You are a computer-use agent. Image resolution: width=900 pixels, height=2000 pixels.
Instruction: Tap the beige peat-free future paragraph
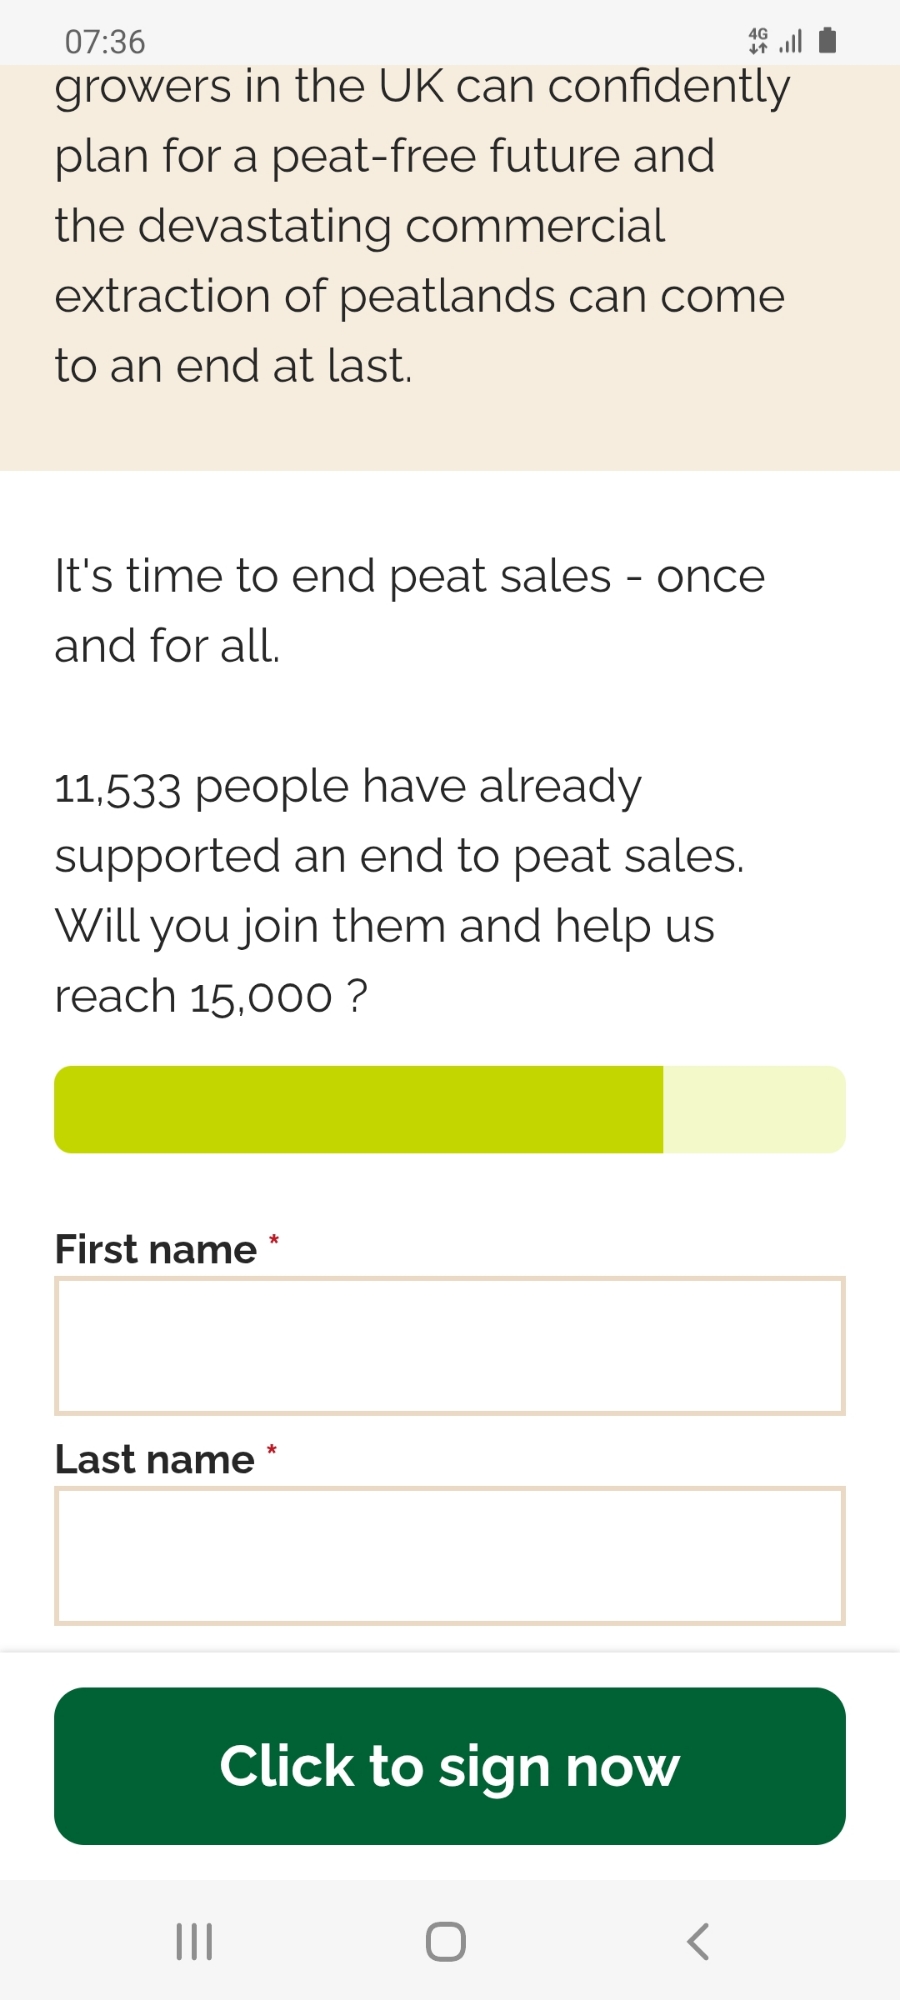coord(420,226)
